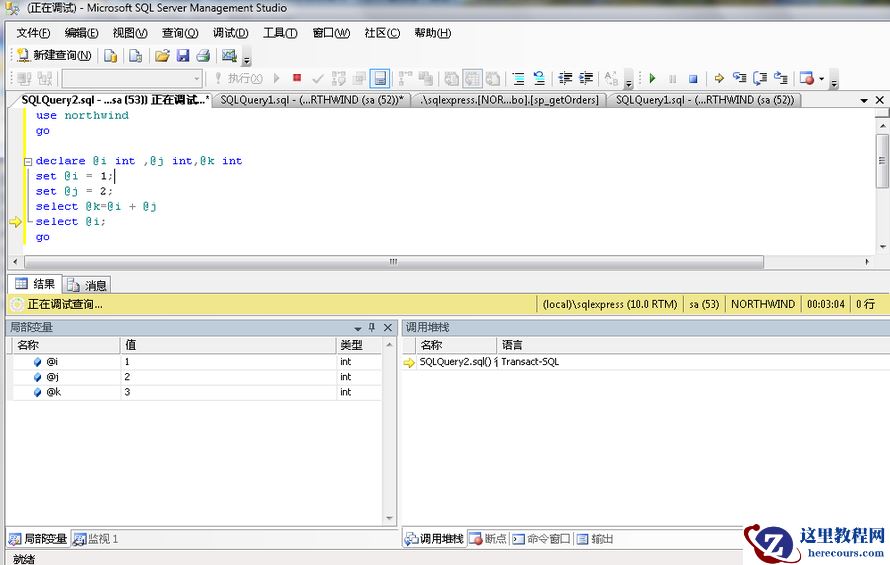890x565 pixels.
Task: Click the editor horizontal scrollbar
Action: 392,262
